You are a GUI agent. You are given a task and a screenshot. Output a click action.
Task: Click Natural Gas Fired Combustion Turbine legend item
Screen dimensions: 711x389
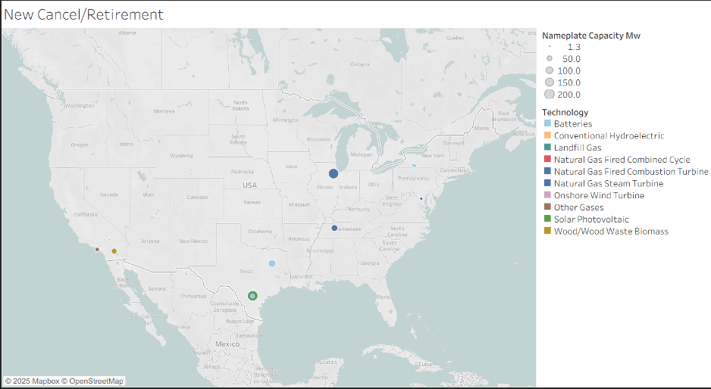[x=631, y=171]
